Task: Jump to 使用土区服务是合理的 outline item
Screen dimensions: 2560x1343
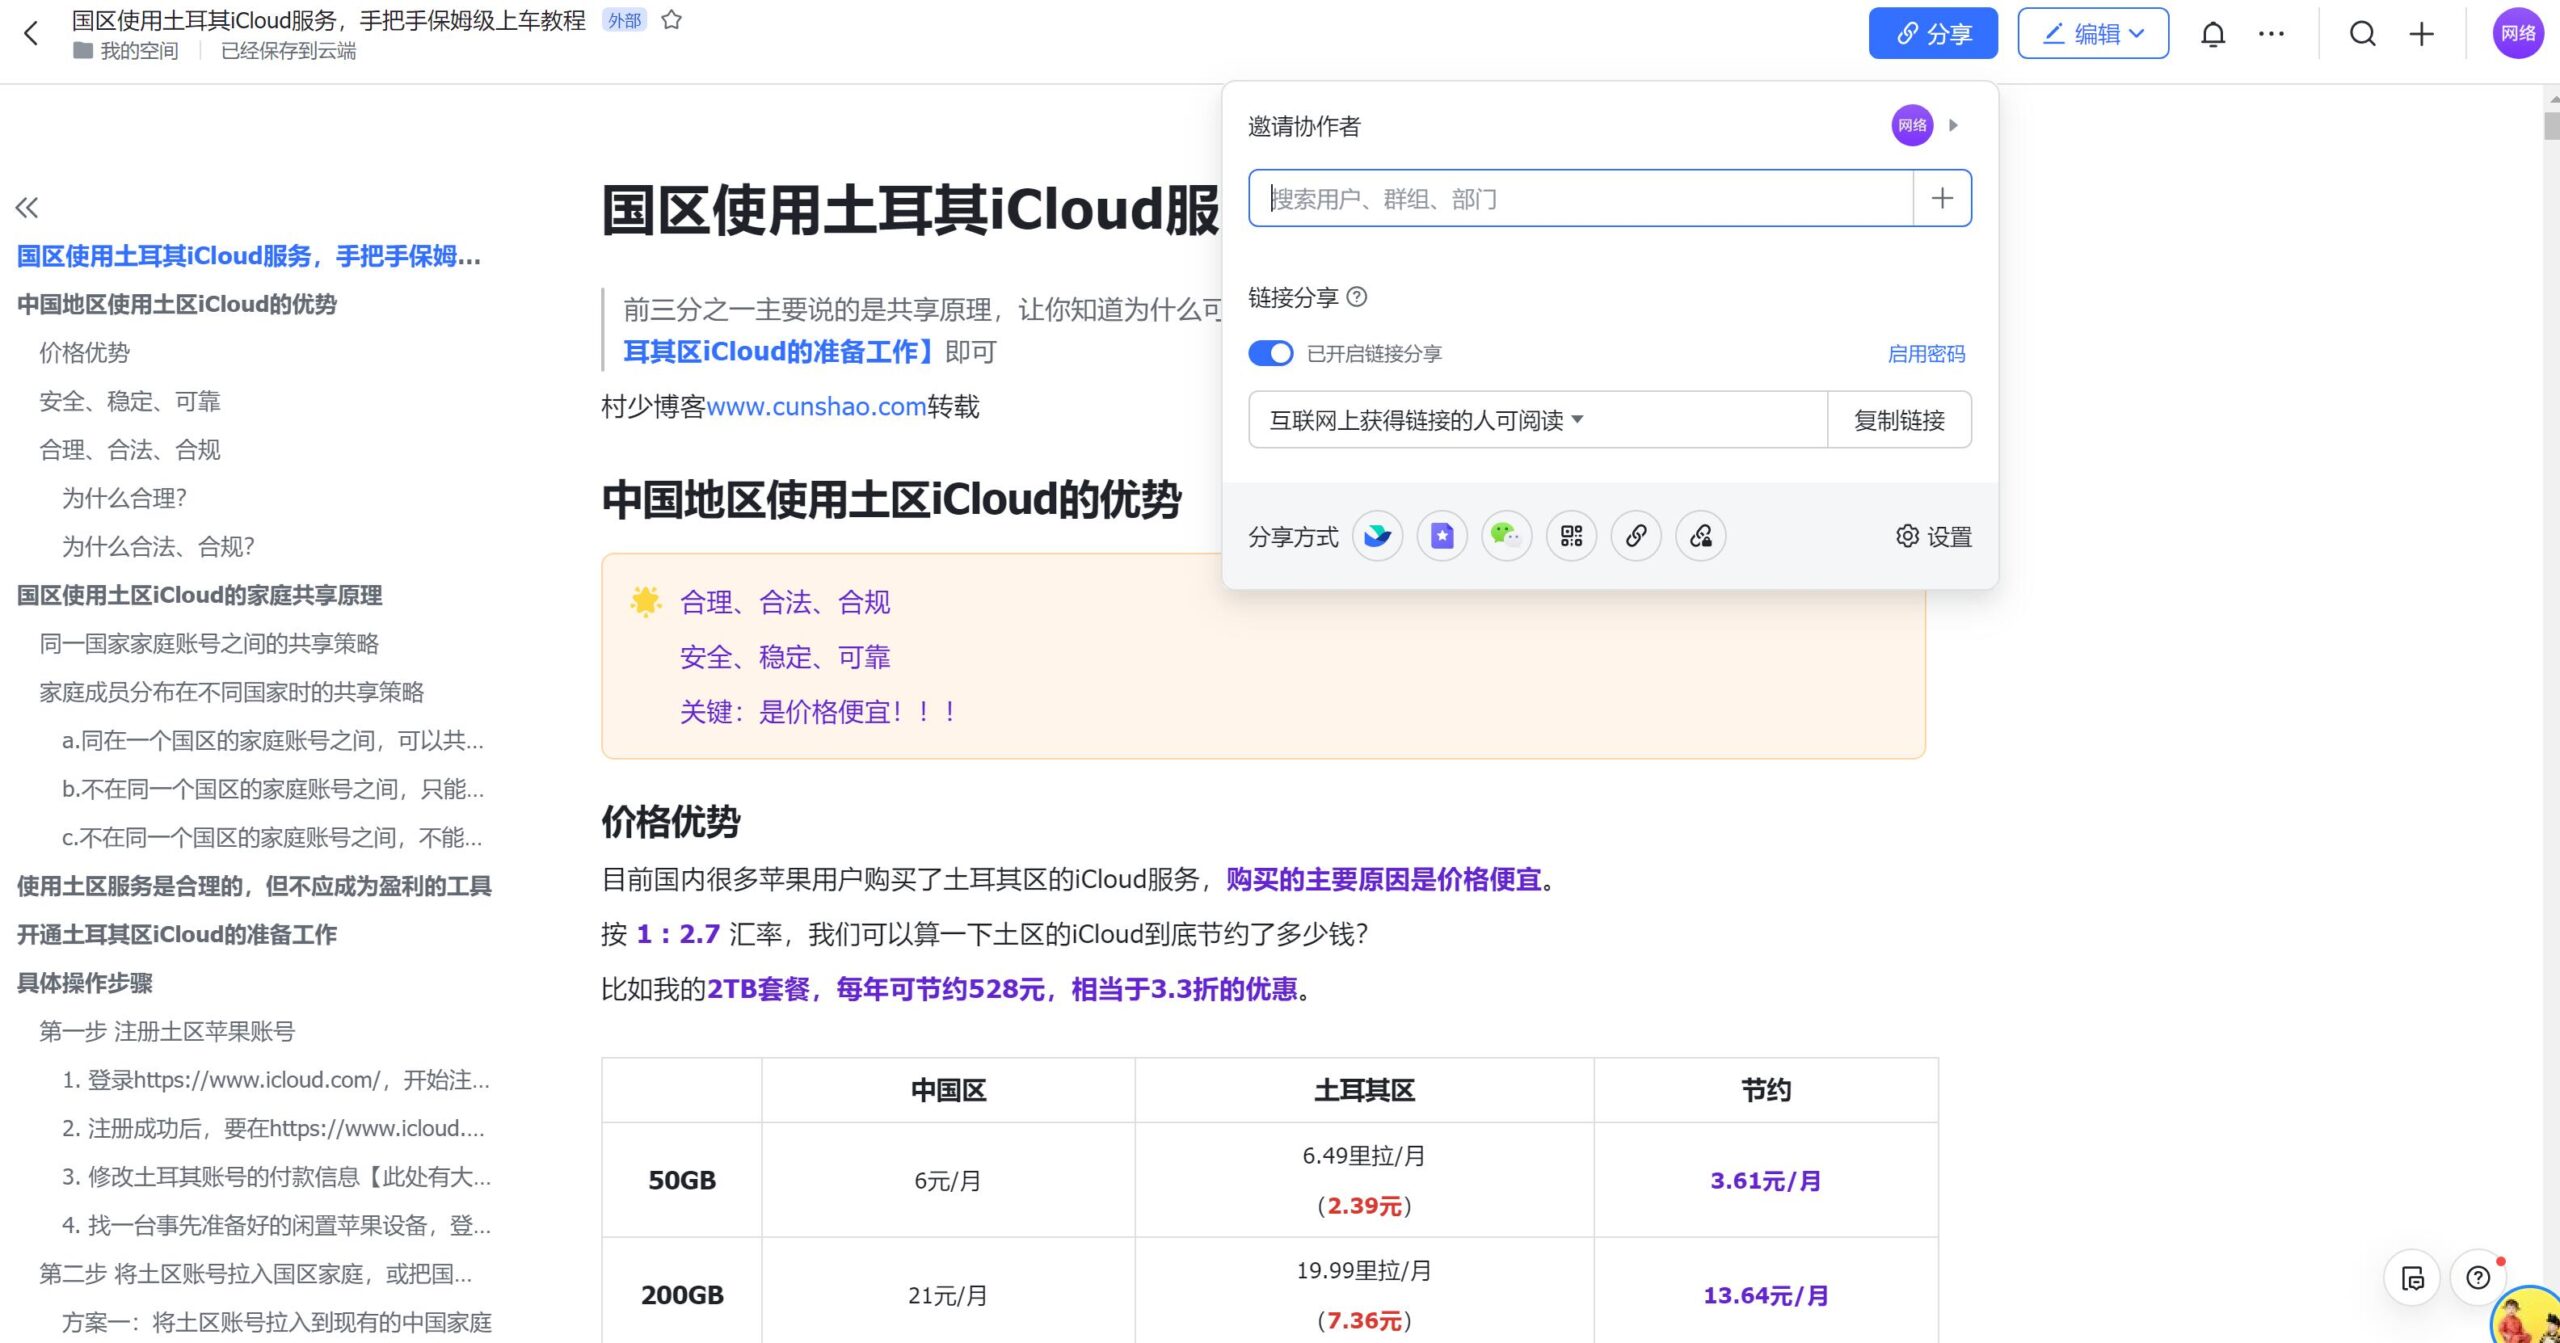Action: [254, 886]
